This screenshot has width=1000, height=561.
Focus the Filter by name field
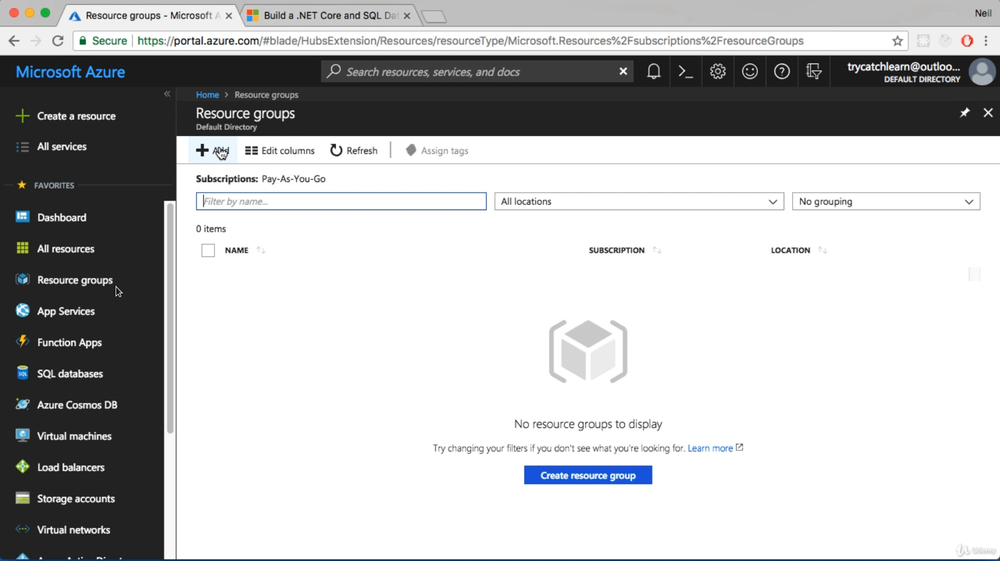tap(341, 201)
